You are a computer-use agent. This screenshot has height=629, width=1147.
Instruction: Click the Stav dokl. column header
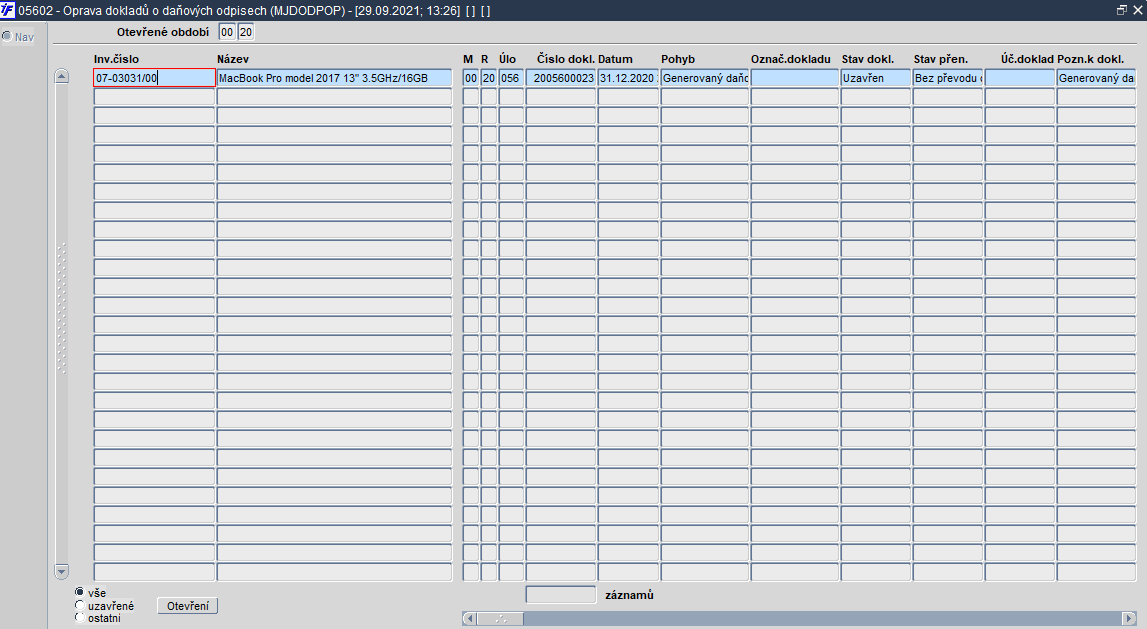pyautogui.click(x=868, y=59)
